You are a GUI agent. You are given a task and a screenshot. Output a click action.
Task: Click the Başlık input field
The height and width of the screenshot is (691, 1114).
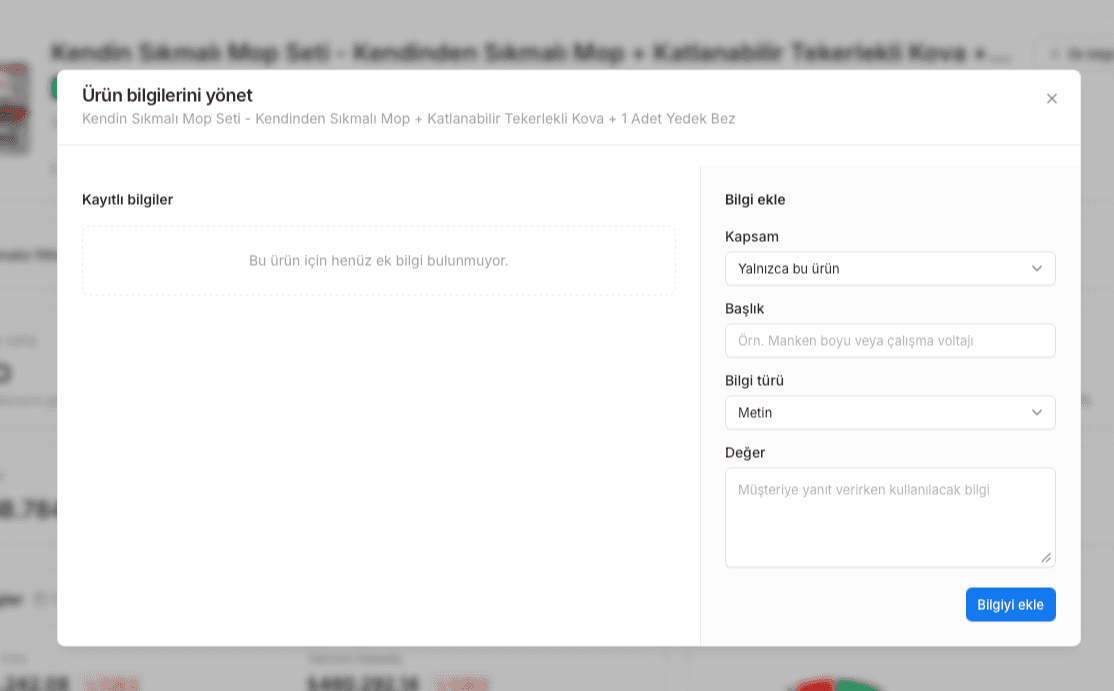click(889, 341)
